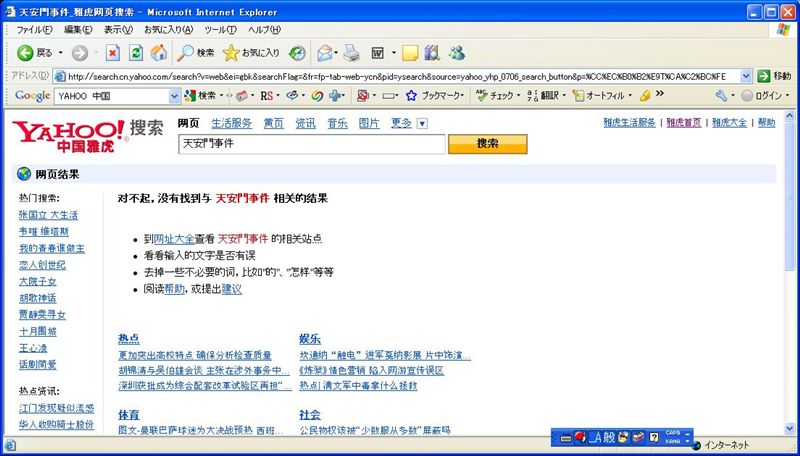Open the 検索 search pane in IE toolbar
This screenshot has width=800, height=456.
click(196, 53)
